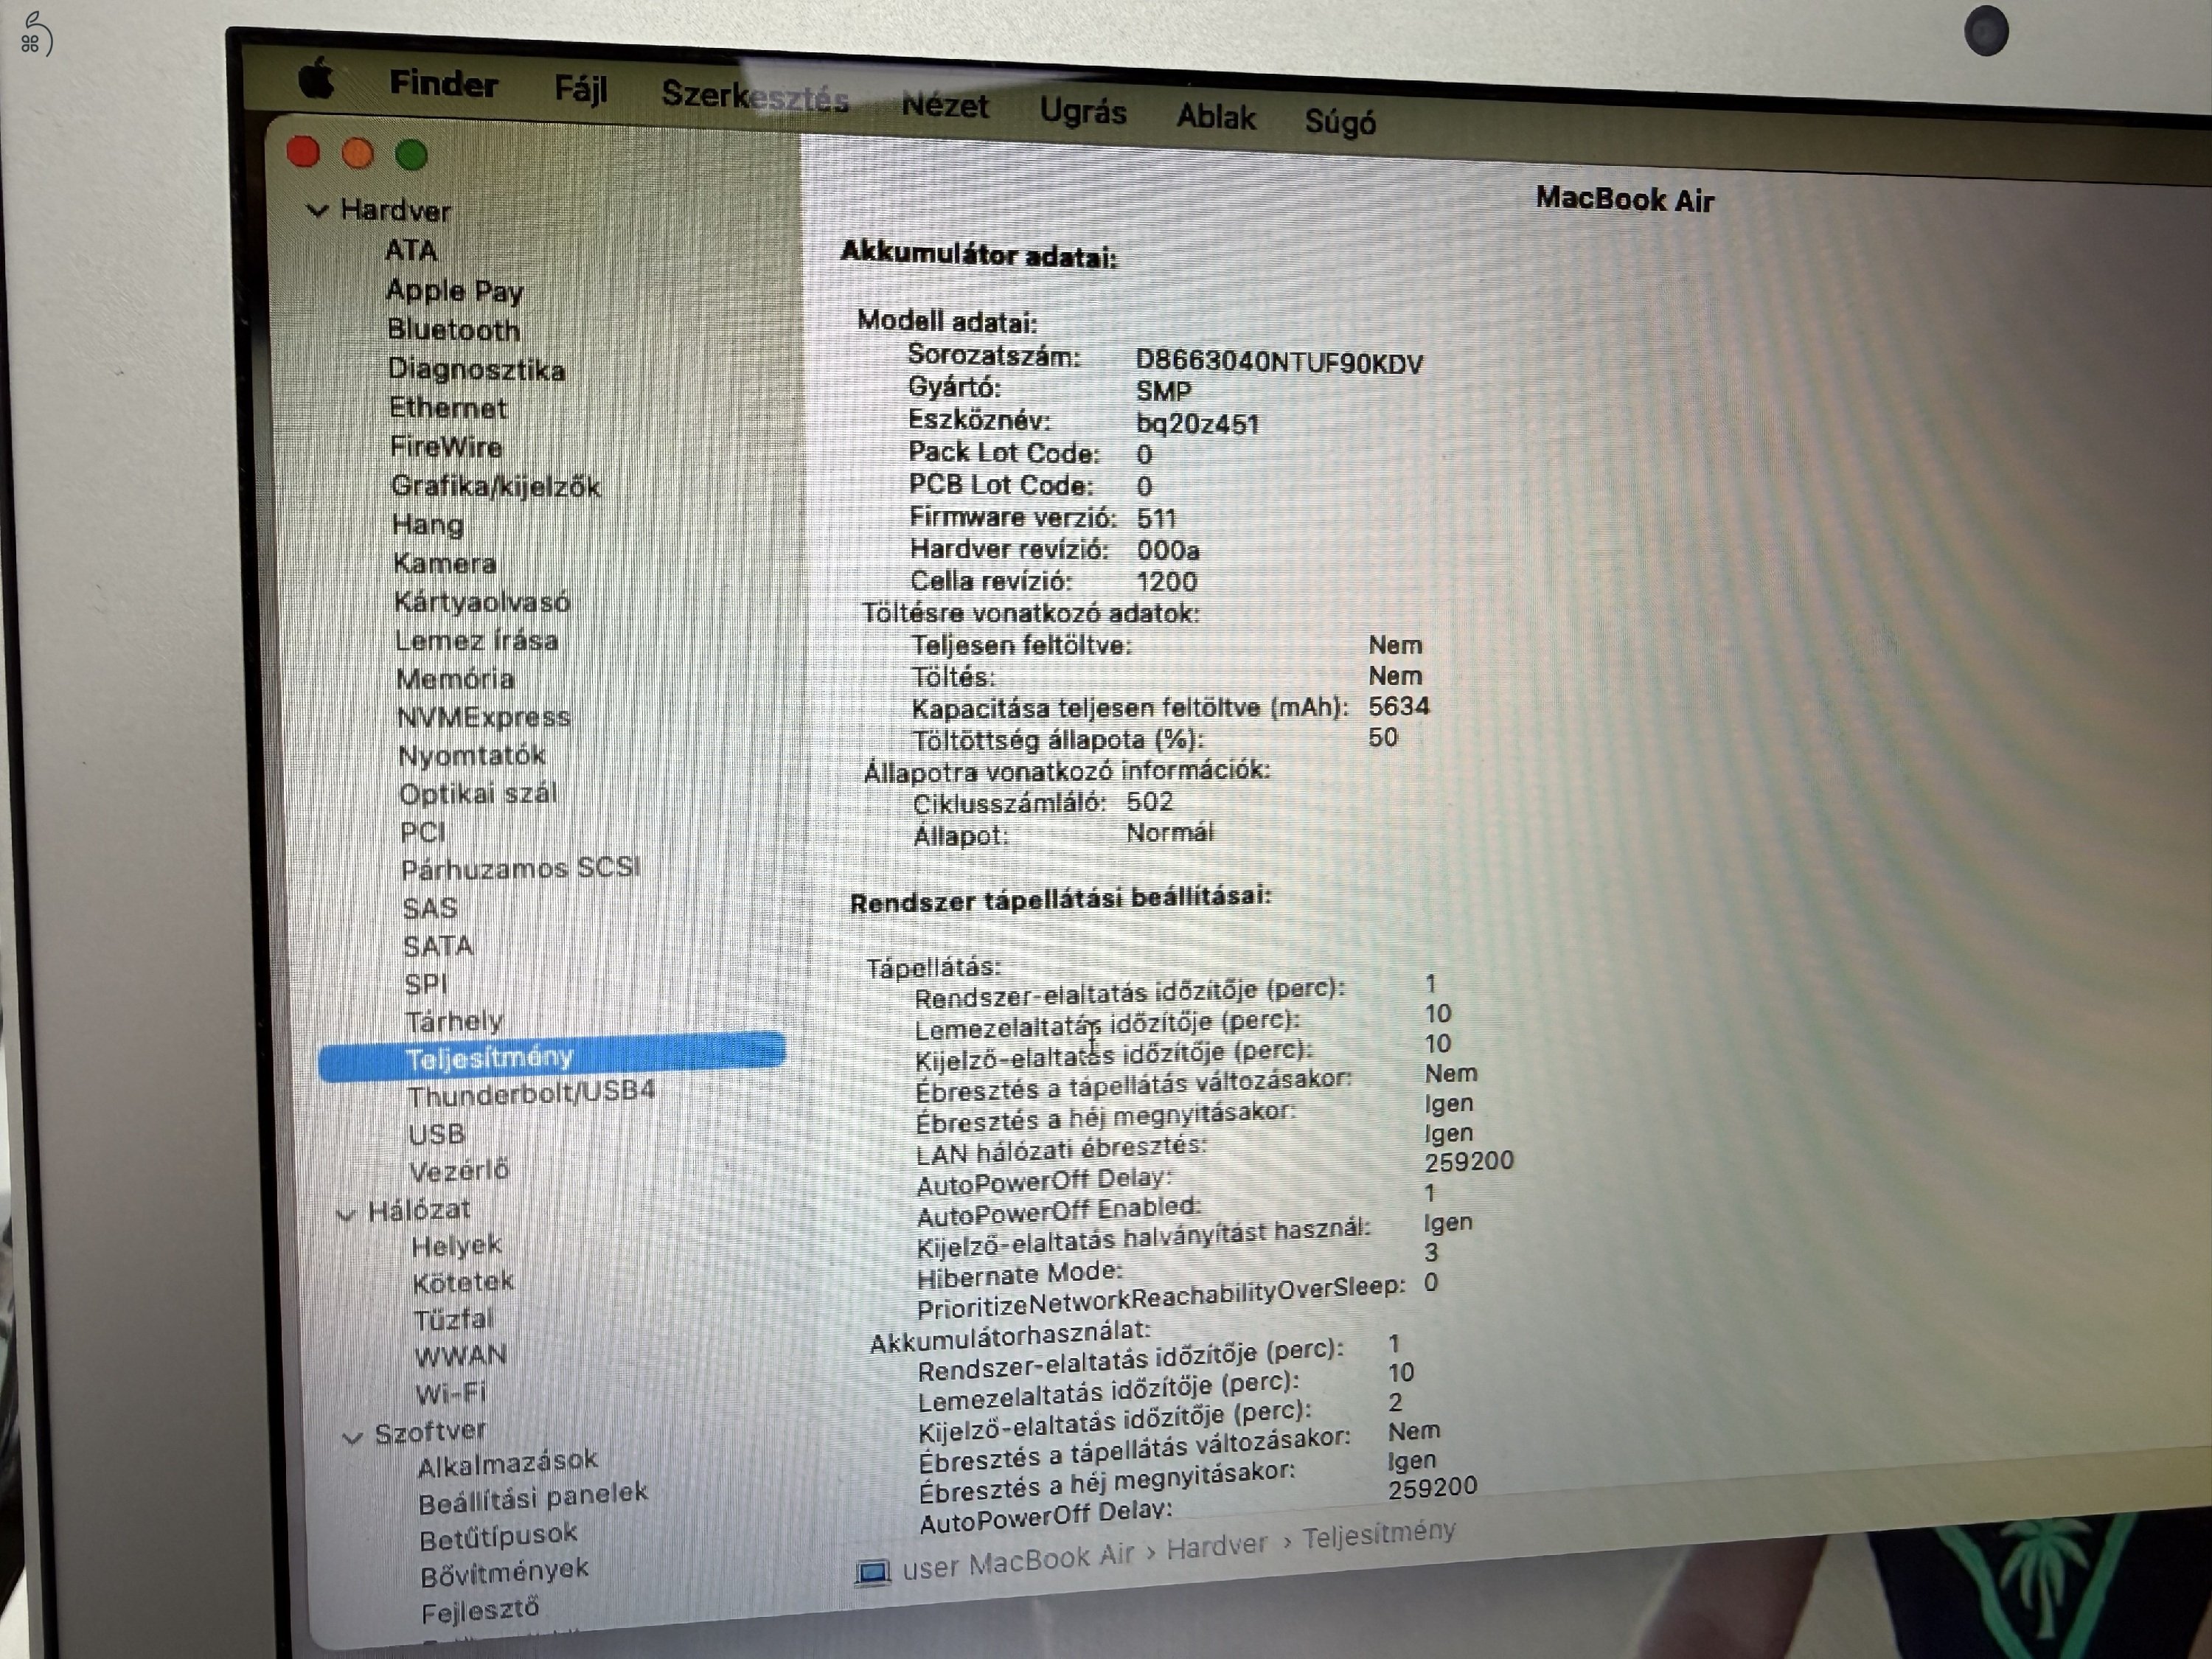This screenshot has height=1659, width=2212.
Task: Select Memória in the sidebar
Action: click(x=455, y=678)
